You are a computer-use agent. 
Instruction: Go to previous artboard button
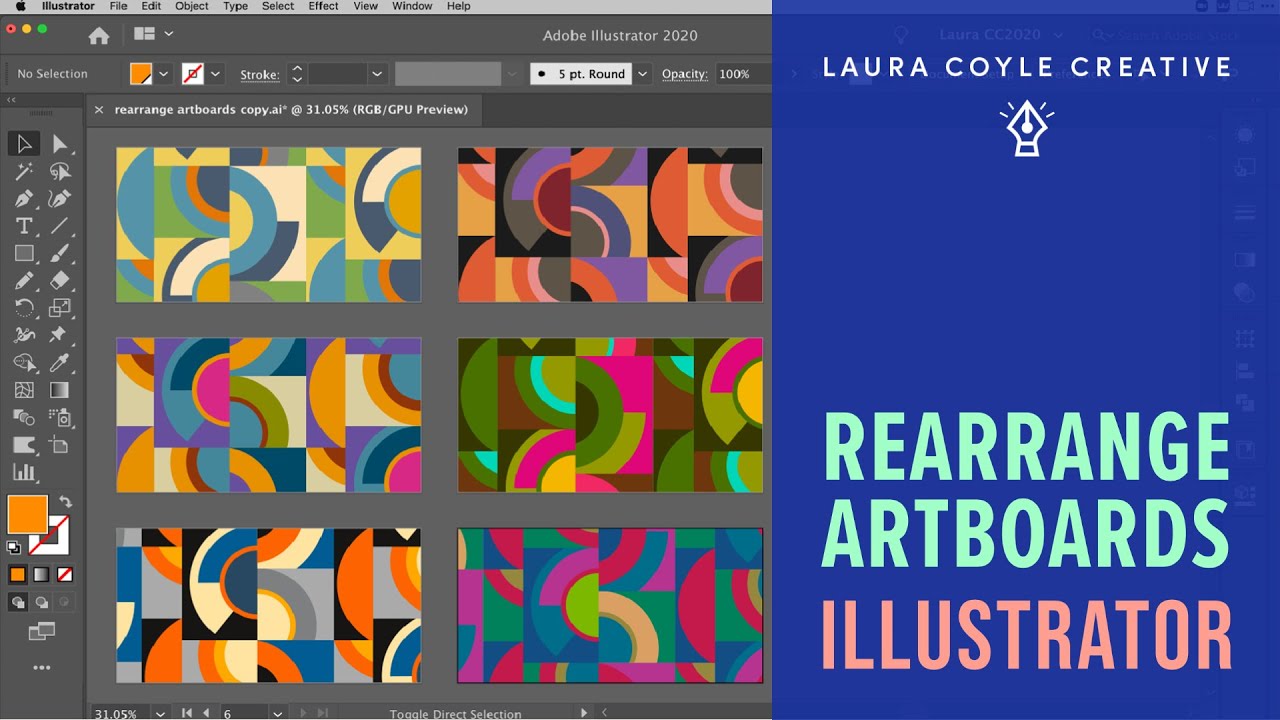click(x=207, y=714)
